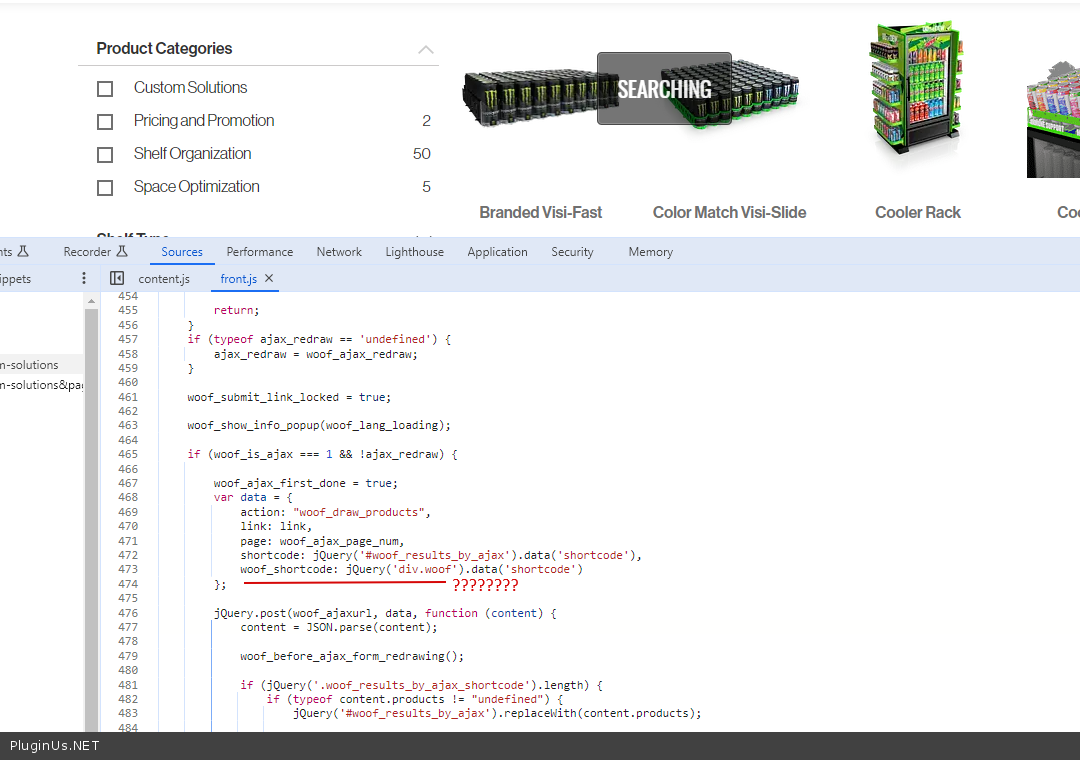Open the Application panel tab
1080x760 pixels.
pyautogui.click(x=497, y=252)
